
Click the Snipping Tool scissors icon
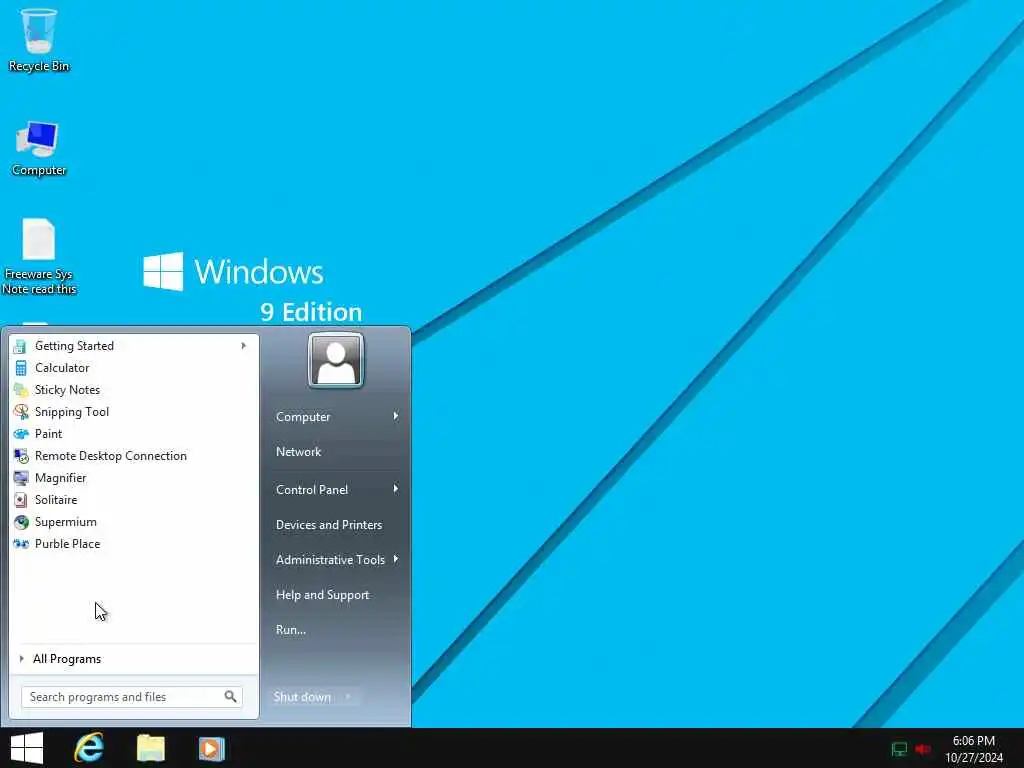(x=20, y=412)
